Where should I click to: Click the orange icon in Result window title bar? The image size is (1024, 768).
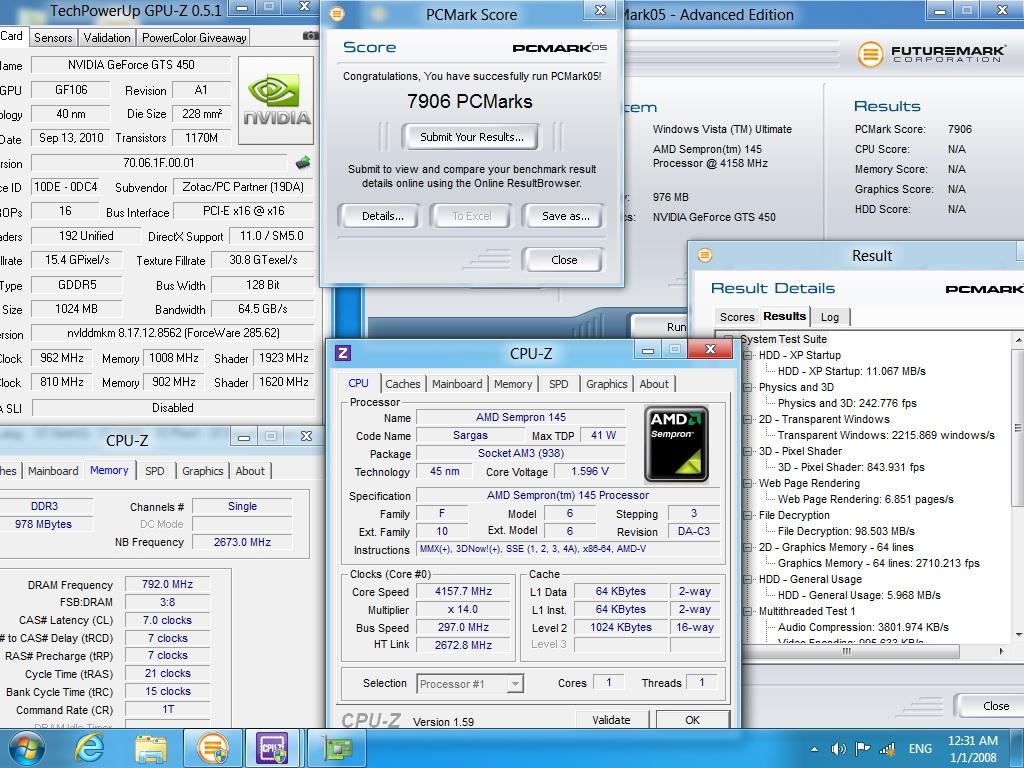705,255
